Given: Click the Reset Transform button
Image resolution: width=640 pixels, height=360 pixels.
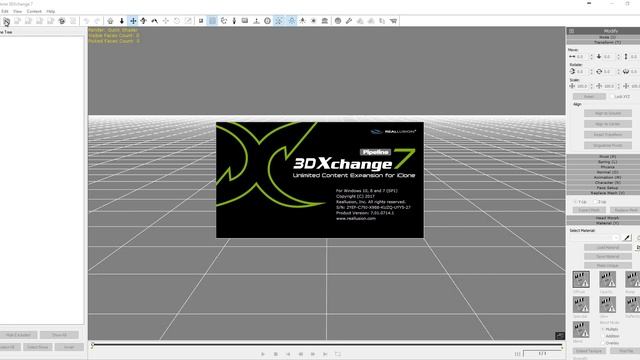Looking at the screenshot, I should 608,134.
